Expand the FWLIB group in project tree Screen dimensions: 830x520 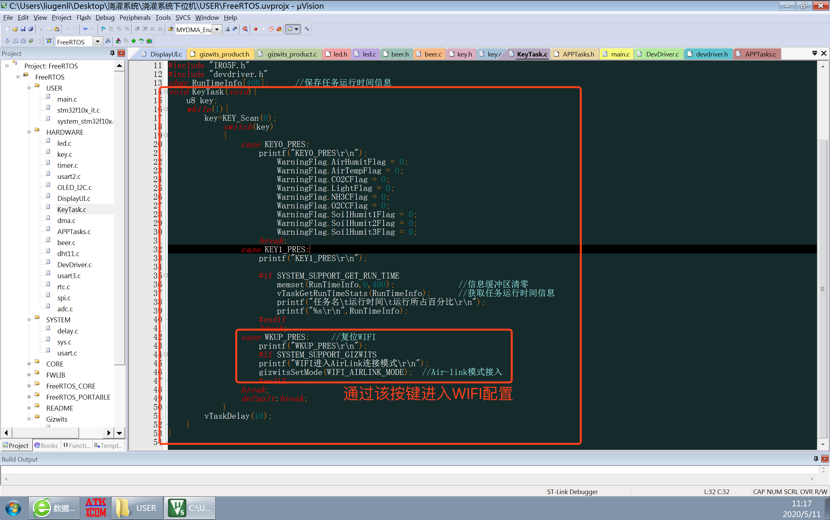29,375
